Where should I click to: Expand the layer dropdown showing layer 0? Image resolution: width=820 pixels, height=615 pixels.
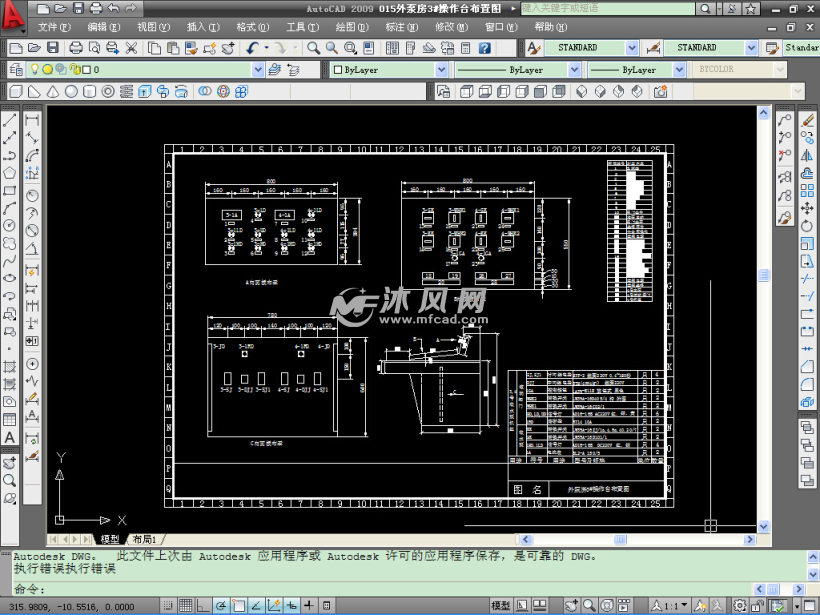[x=258, y=70]
